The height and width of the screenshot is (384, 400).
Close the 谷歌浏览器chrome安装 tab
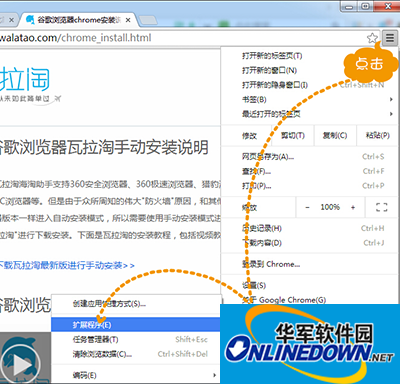[128, 20]
